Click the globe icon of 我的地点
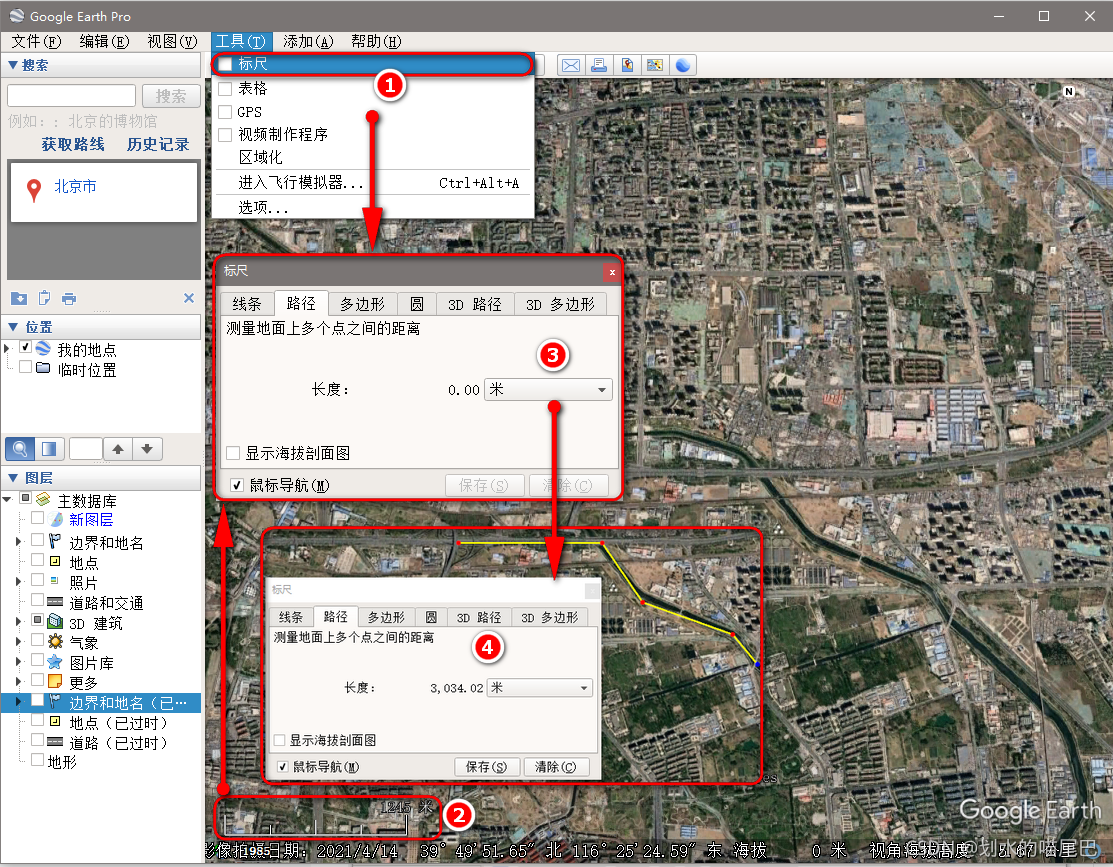Screen dimensions: 1113x867 pyautogui.click(x=43, y=349)
